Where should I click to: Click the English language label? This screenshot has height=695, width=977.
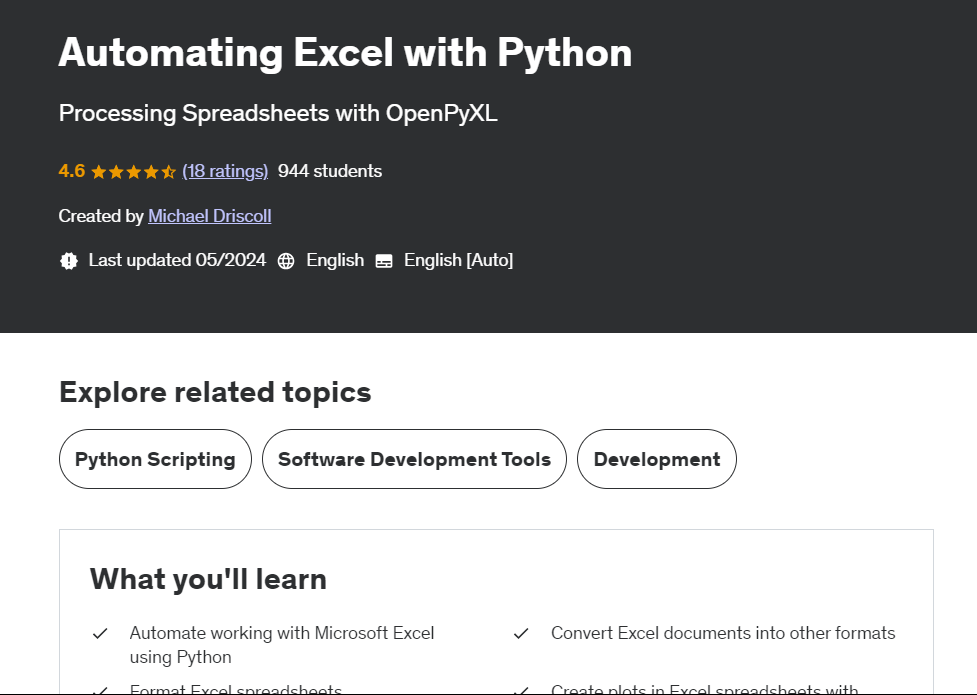[335, 260]
